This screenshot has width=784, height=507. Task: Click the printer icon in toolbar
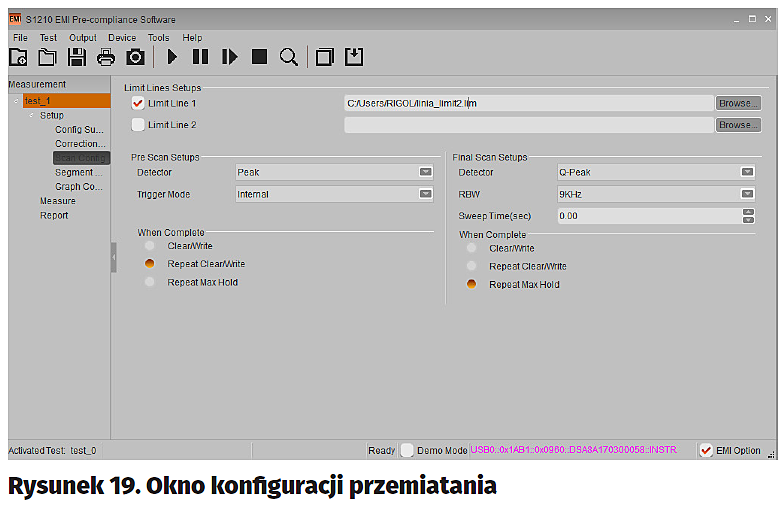click(105, 57)
